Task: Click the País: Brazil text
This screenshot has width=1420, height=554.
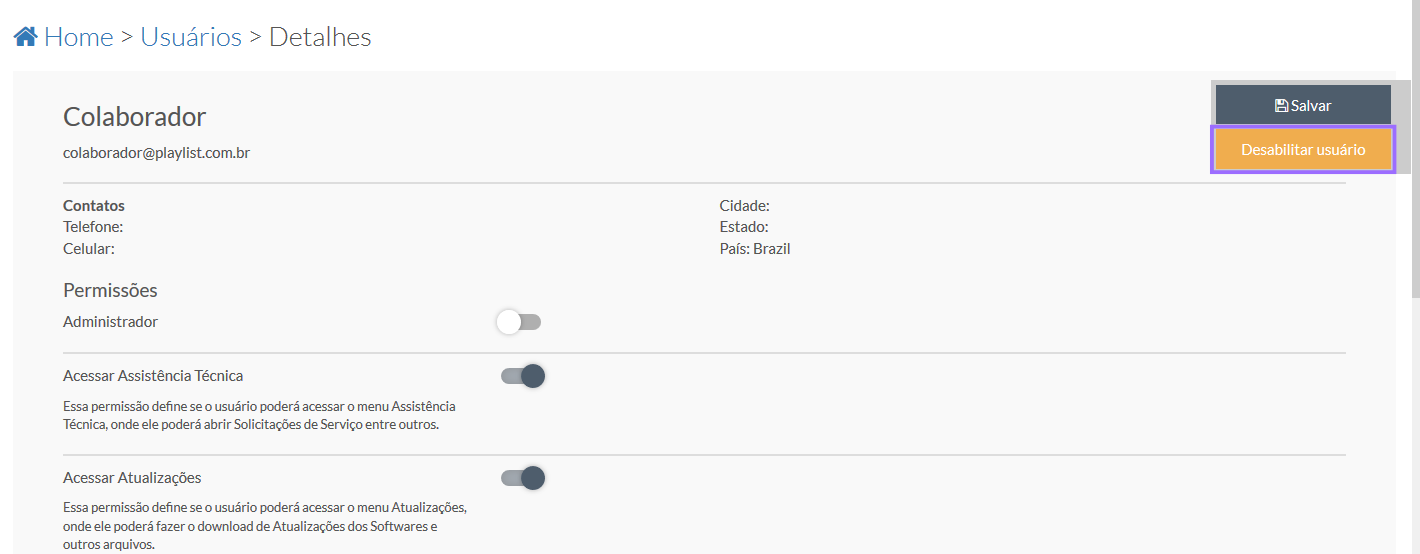Action: click(x=755, y=248)
